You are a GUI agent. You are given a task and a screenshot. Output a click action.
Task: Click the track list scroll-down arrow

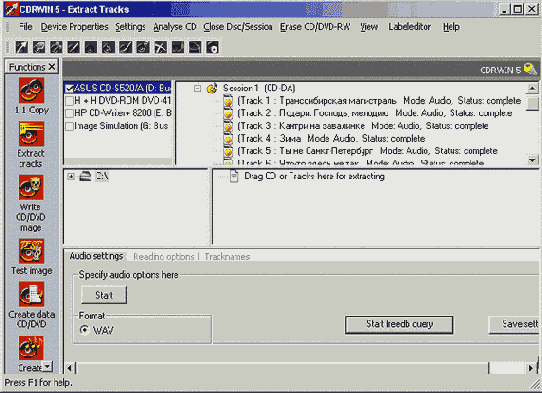(533, 160)
